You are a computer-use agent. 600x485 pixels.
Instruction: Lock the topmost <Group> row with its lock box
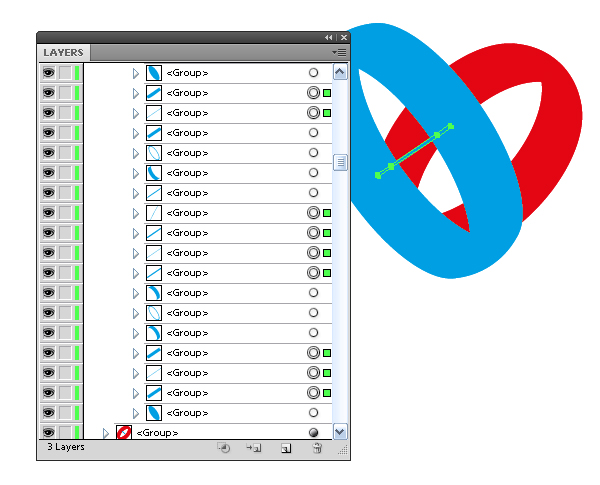point(65,73)
